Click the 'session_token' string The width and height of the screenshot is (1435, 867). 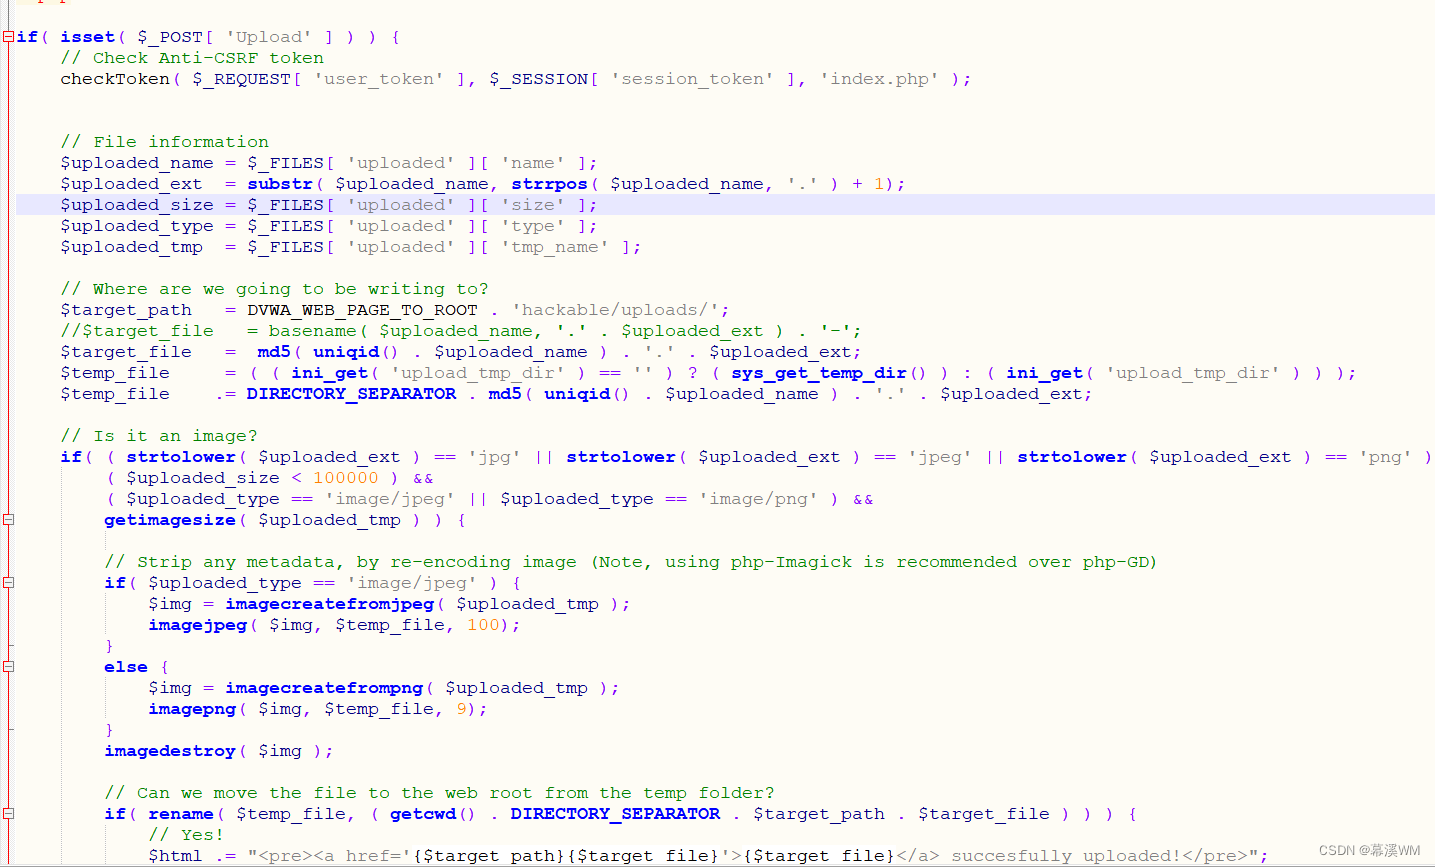pyautogui.click(x=692, y=79)
